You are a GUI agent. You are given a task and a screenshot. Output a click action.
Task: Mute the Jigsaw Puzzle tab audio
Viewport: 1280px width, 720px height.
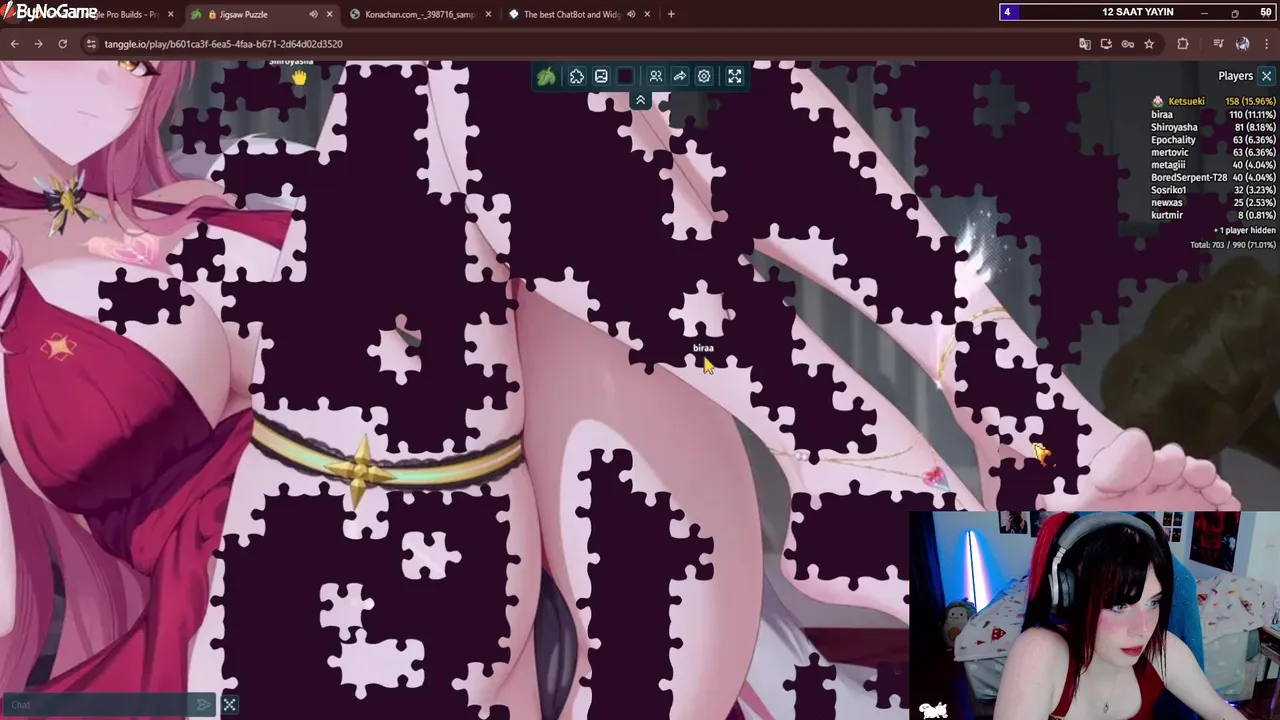click(313, 14)
